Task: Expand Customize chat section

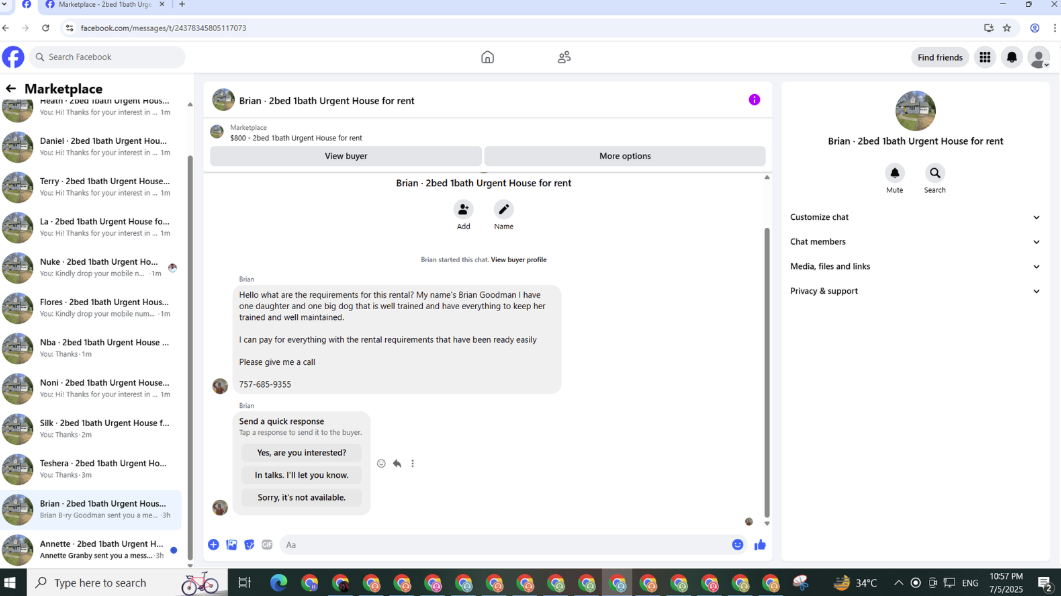Action: (915, 217)
